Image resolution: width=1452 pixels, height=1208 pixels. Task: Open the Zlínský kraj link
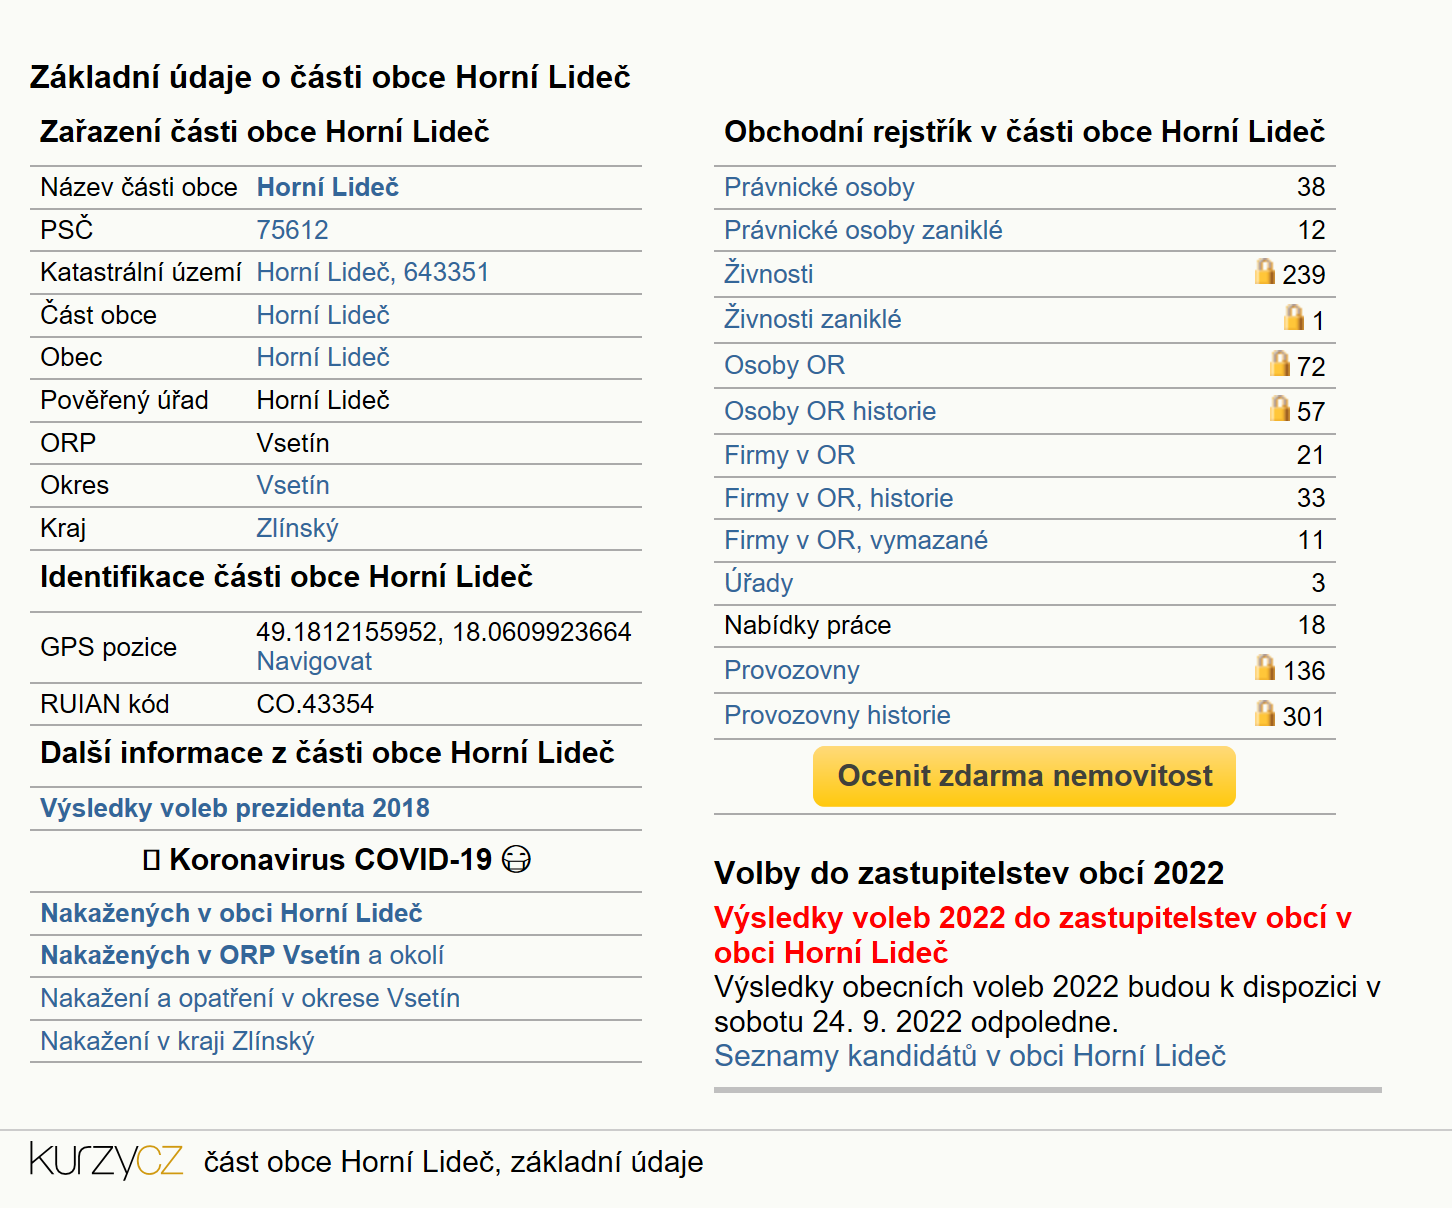297,528
